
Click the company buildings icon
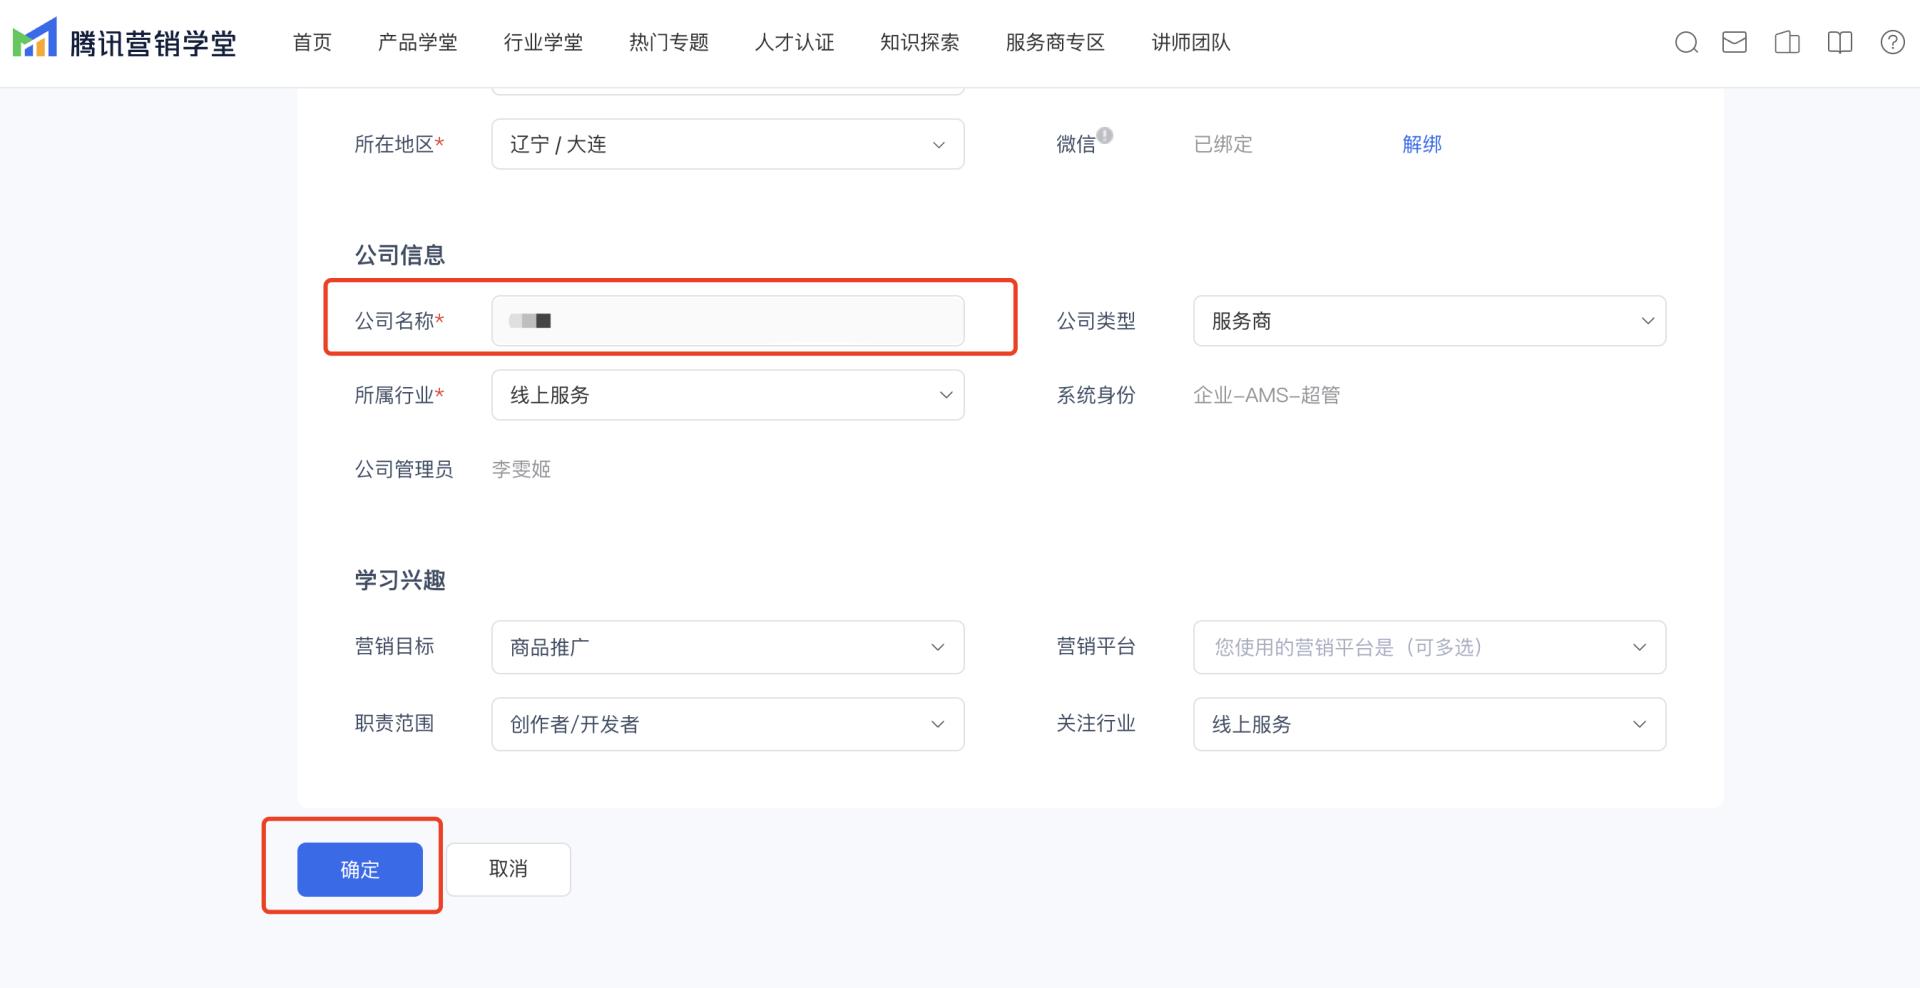pyautogui.click(x=1787, y=43)
